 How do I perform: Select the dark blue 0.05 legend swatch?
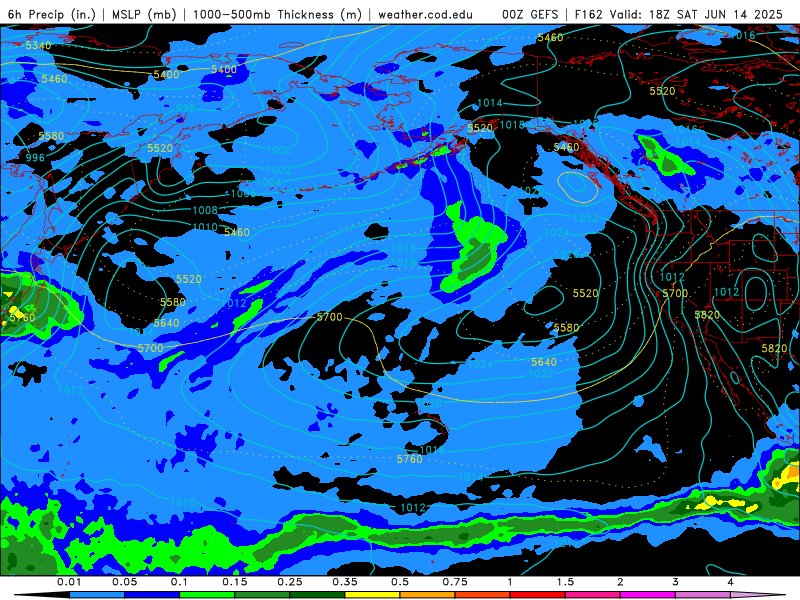point(152,595)
